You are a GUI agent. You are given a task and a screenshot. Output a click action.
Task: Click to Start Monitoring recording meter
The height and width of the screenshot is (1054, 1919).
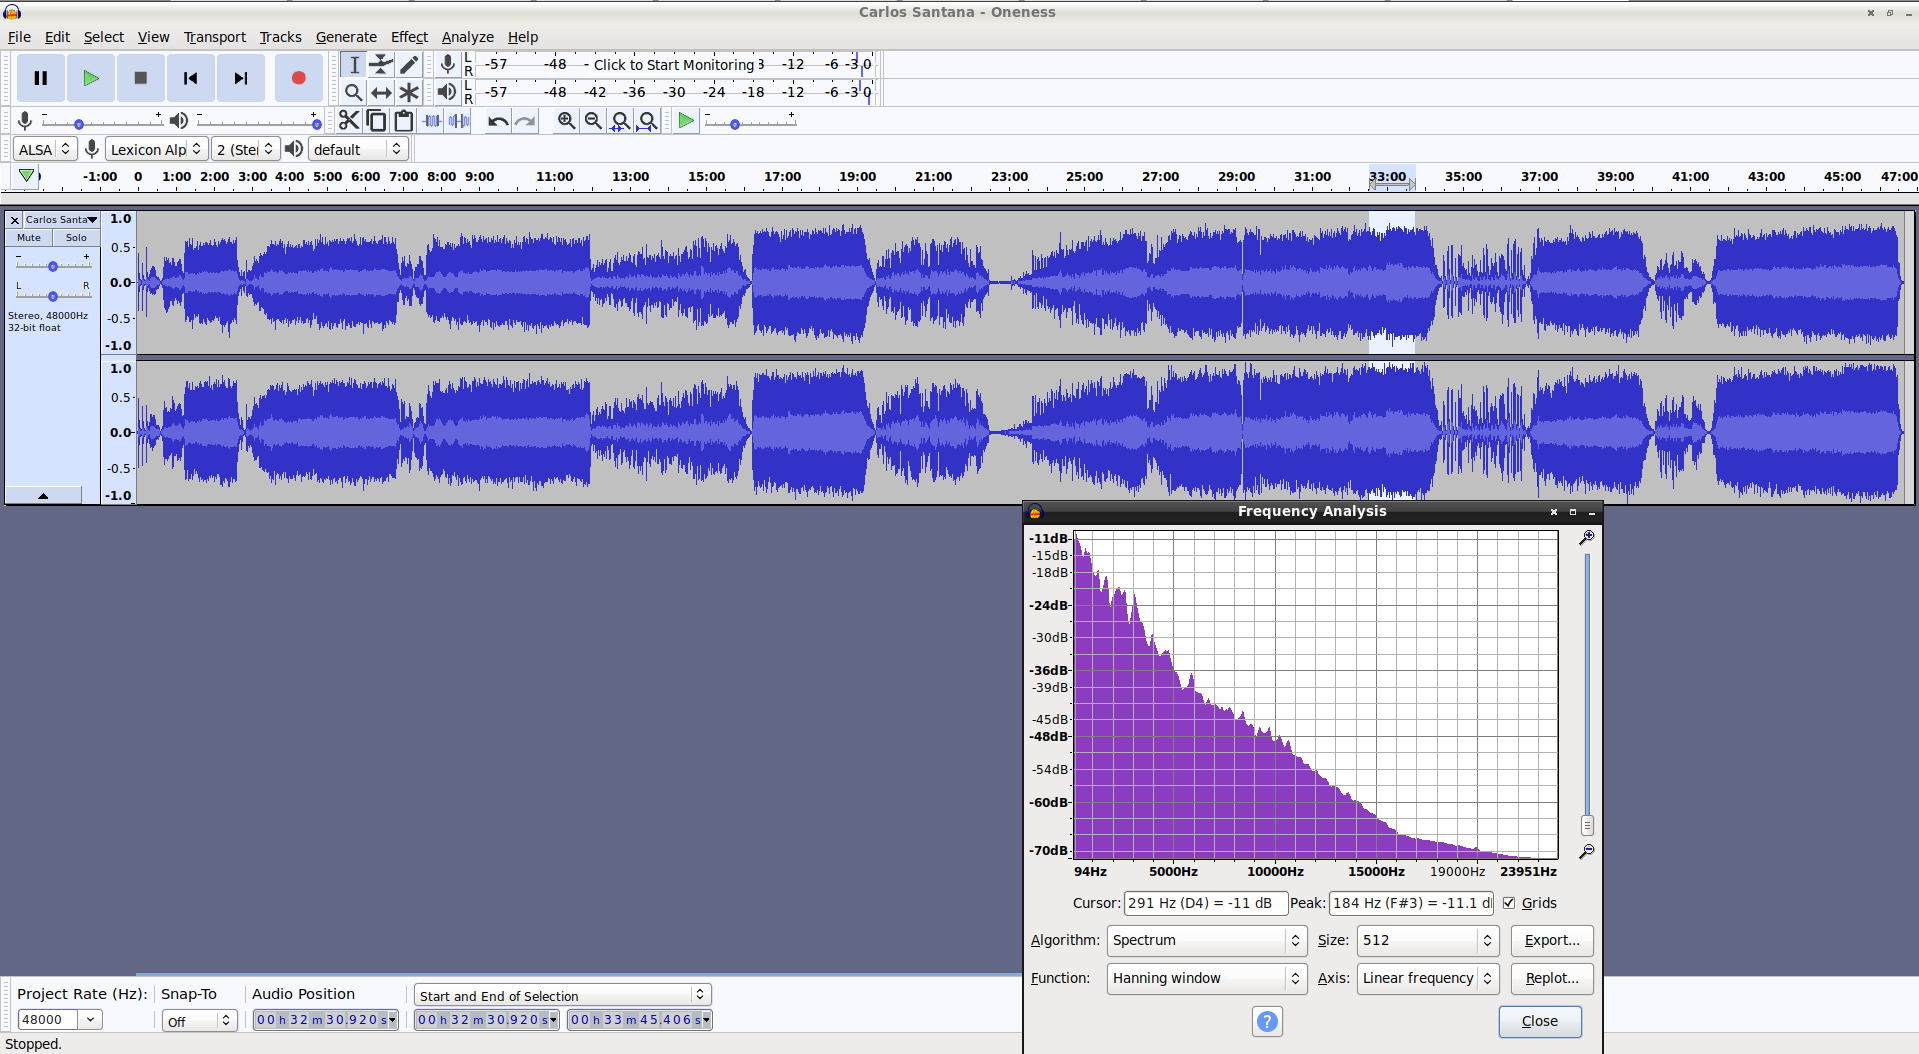coord(674,65)
